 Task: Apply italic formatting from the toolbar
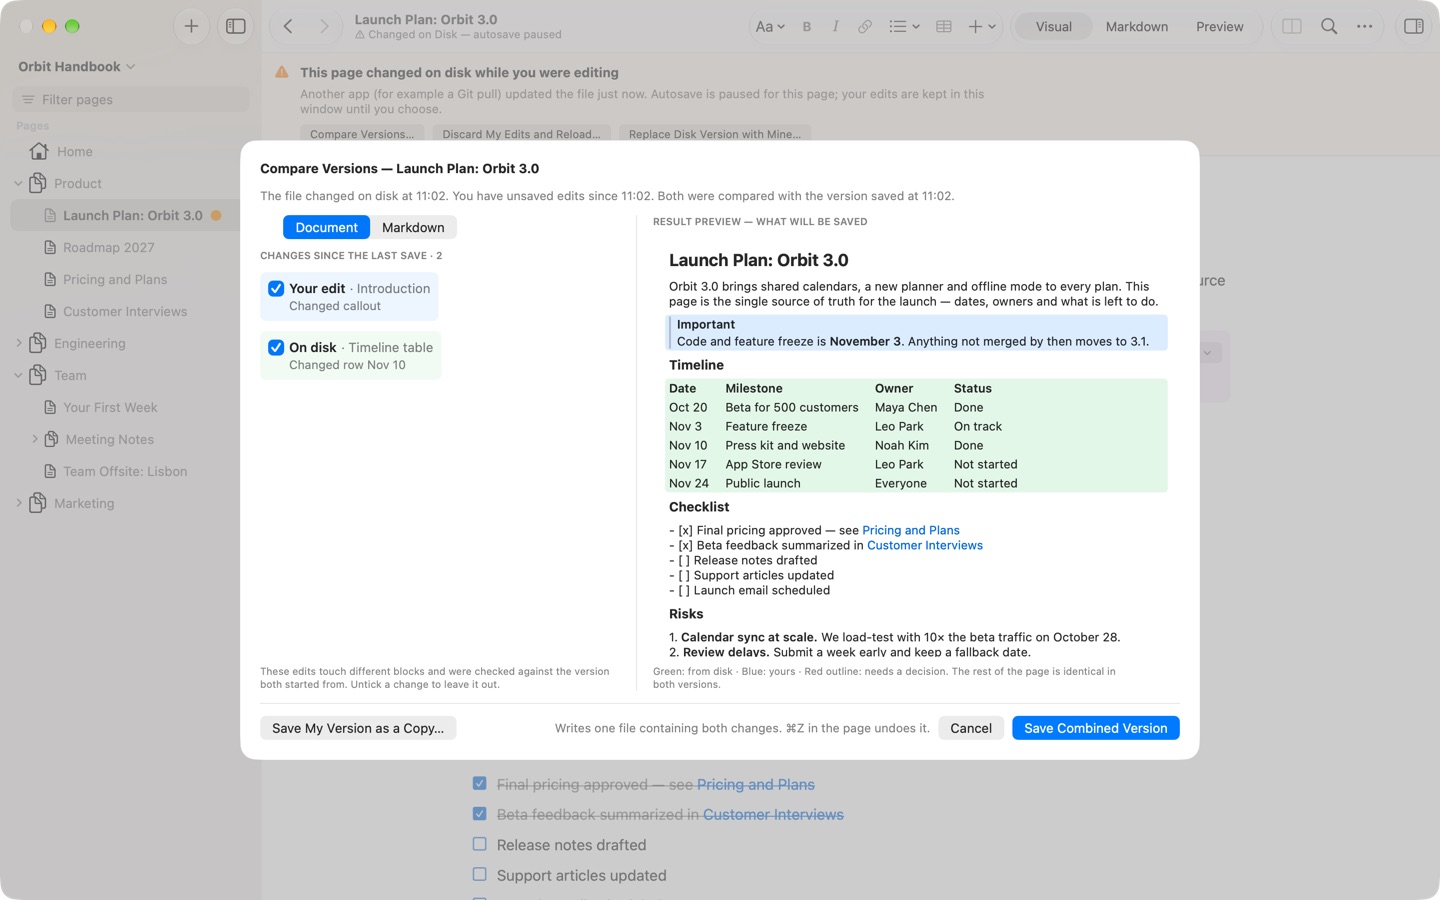pos(835,27)
